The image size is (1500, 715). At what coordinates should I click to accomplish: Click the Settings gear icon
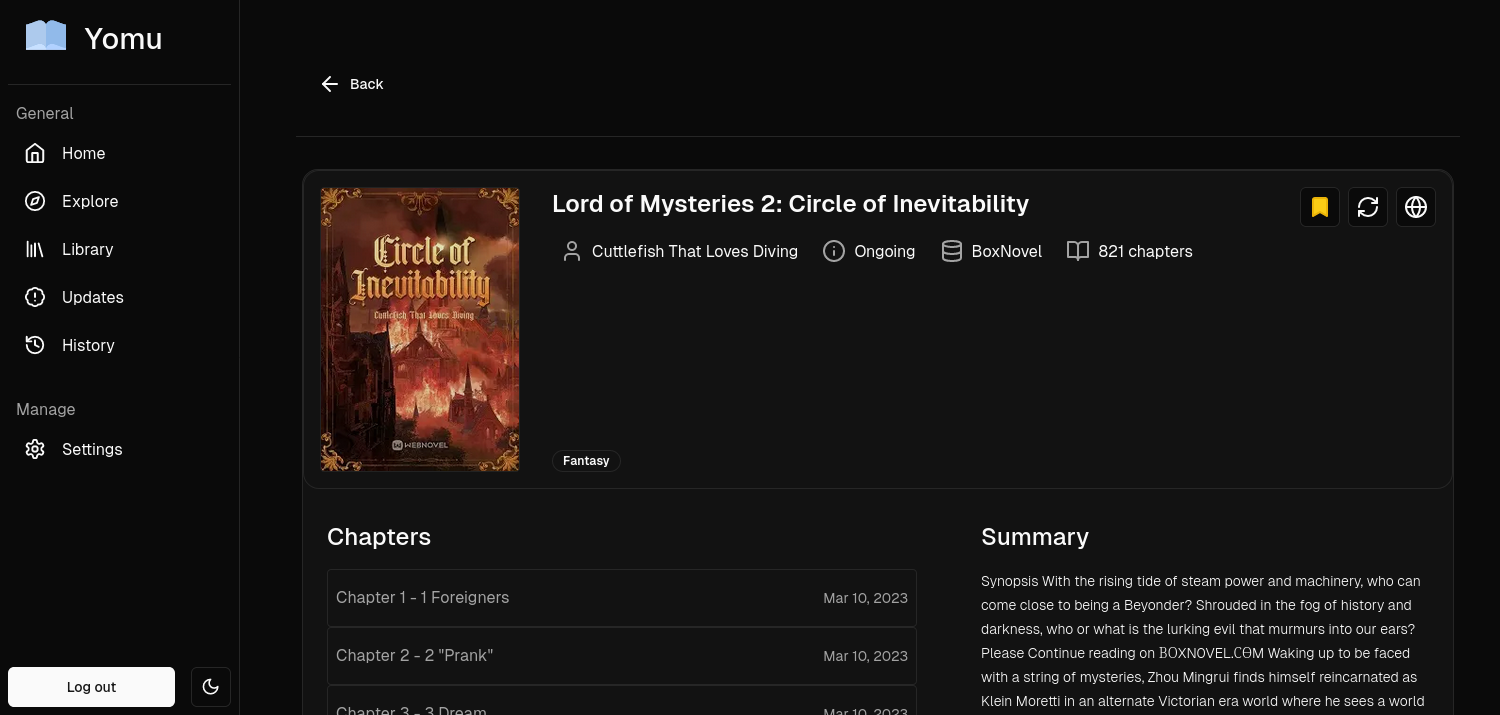point(35,449)
